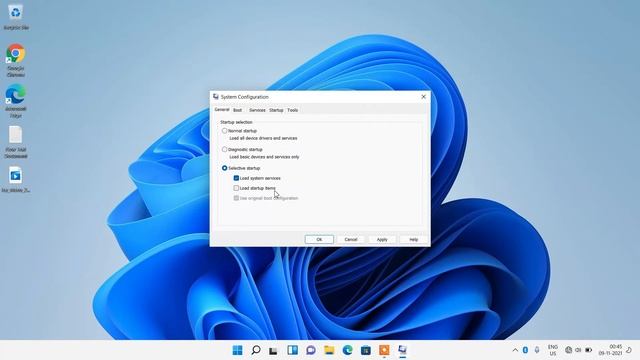Click the Apply button

(382, 239)
